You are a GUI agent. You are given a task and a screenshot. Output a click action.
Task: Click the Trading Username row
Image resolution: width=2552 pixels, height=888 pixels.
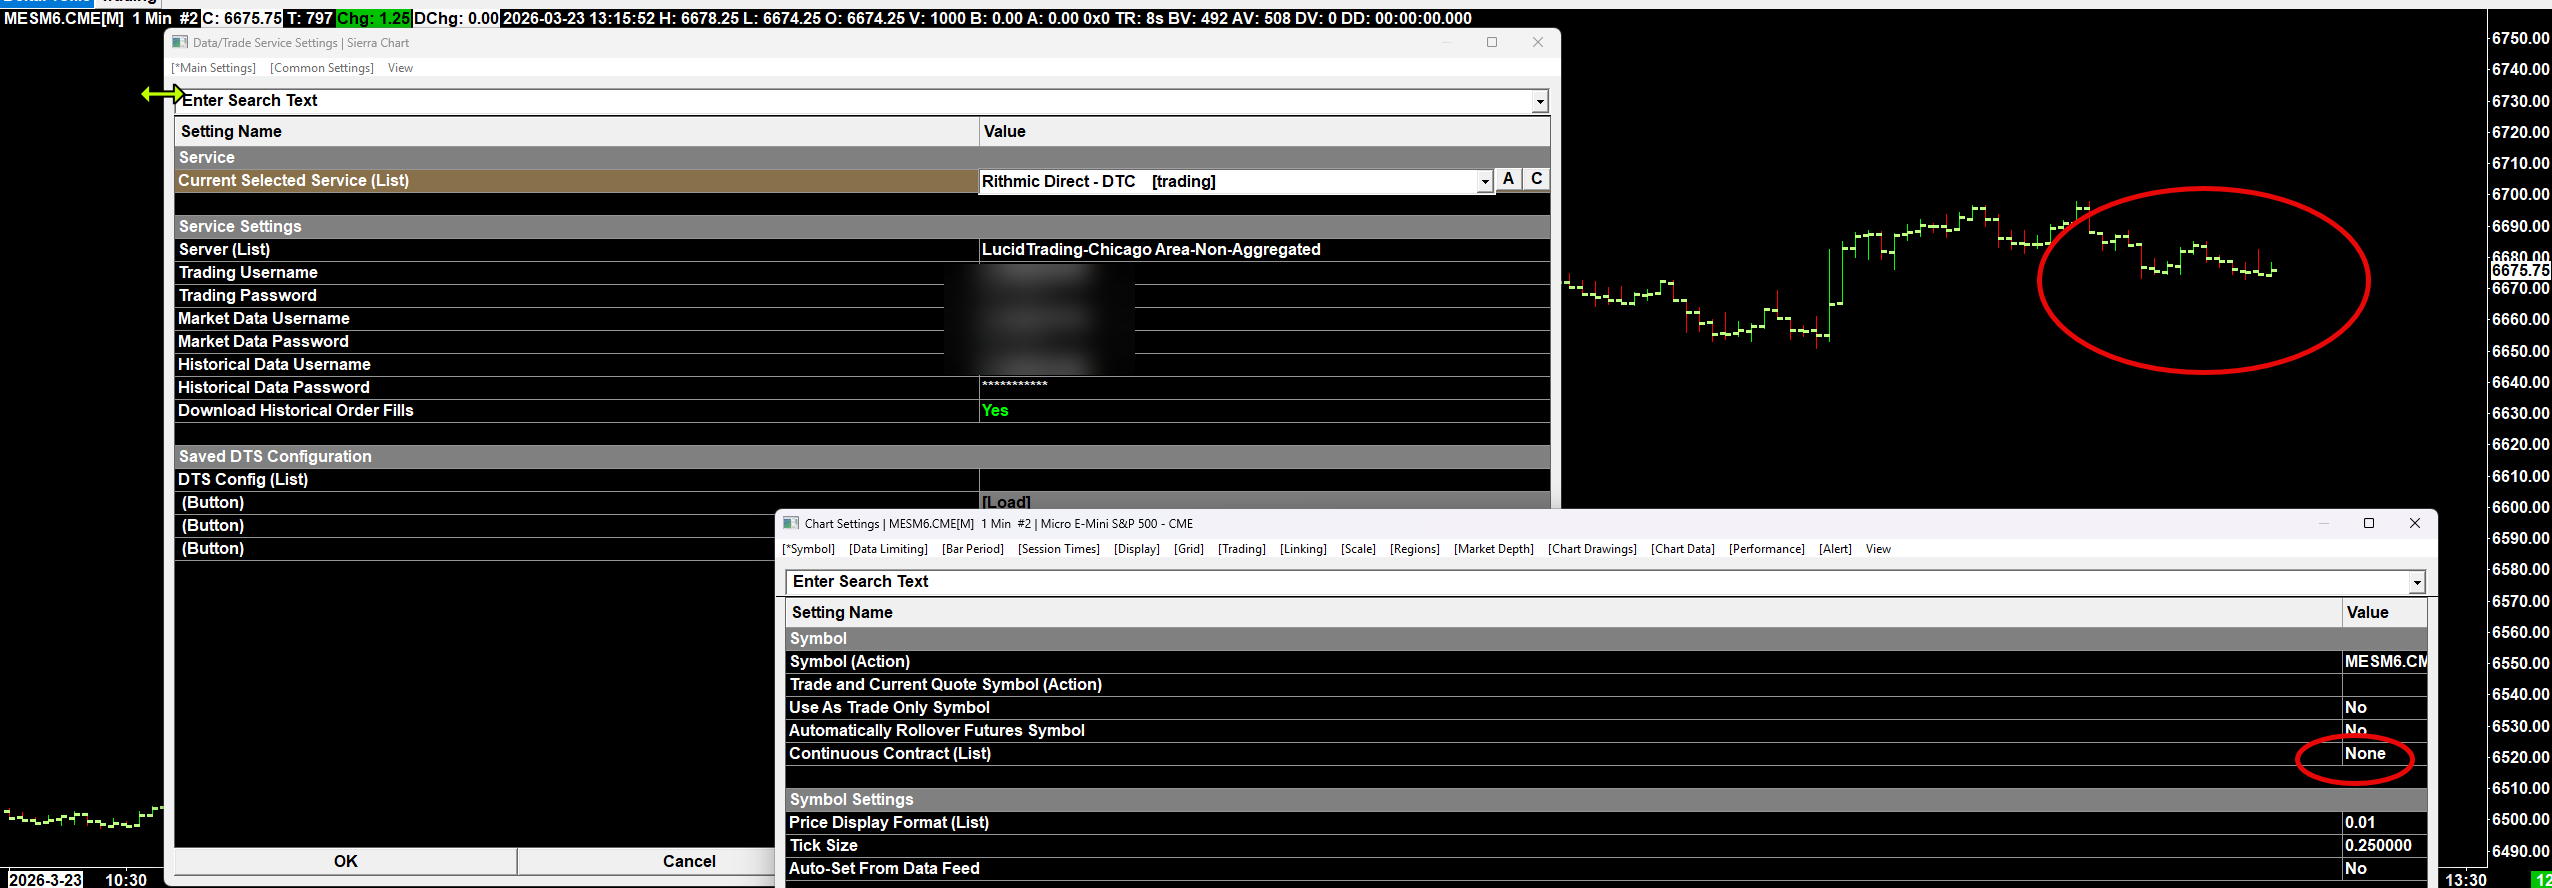click(x=862, y=273)
